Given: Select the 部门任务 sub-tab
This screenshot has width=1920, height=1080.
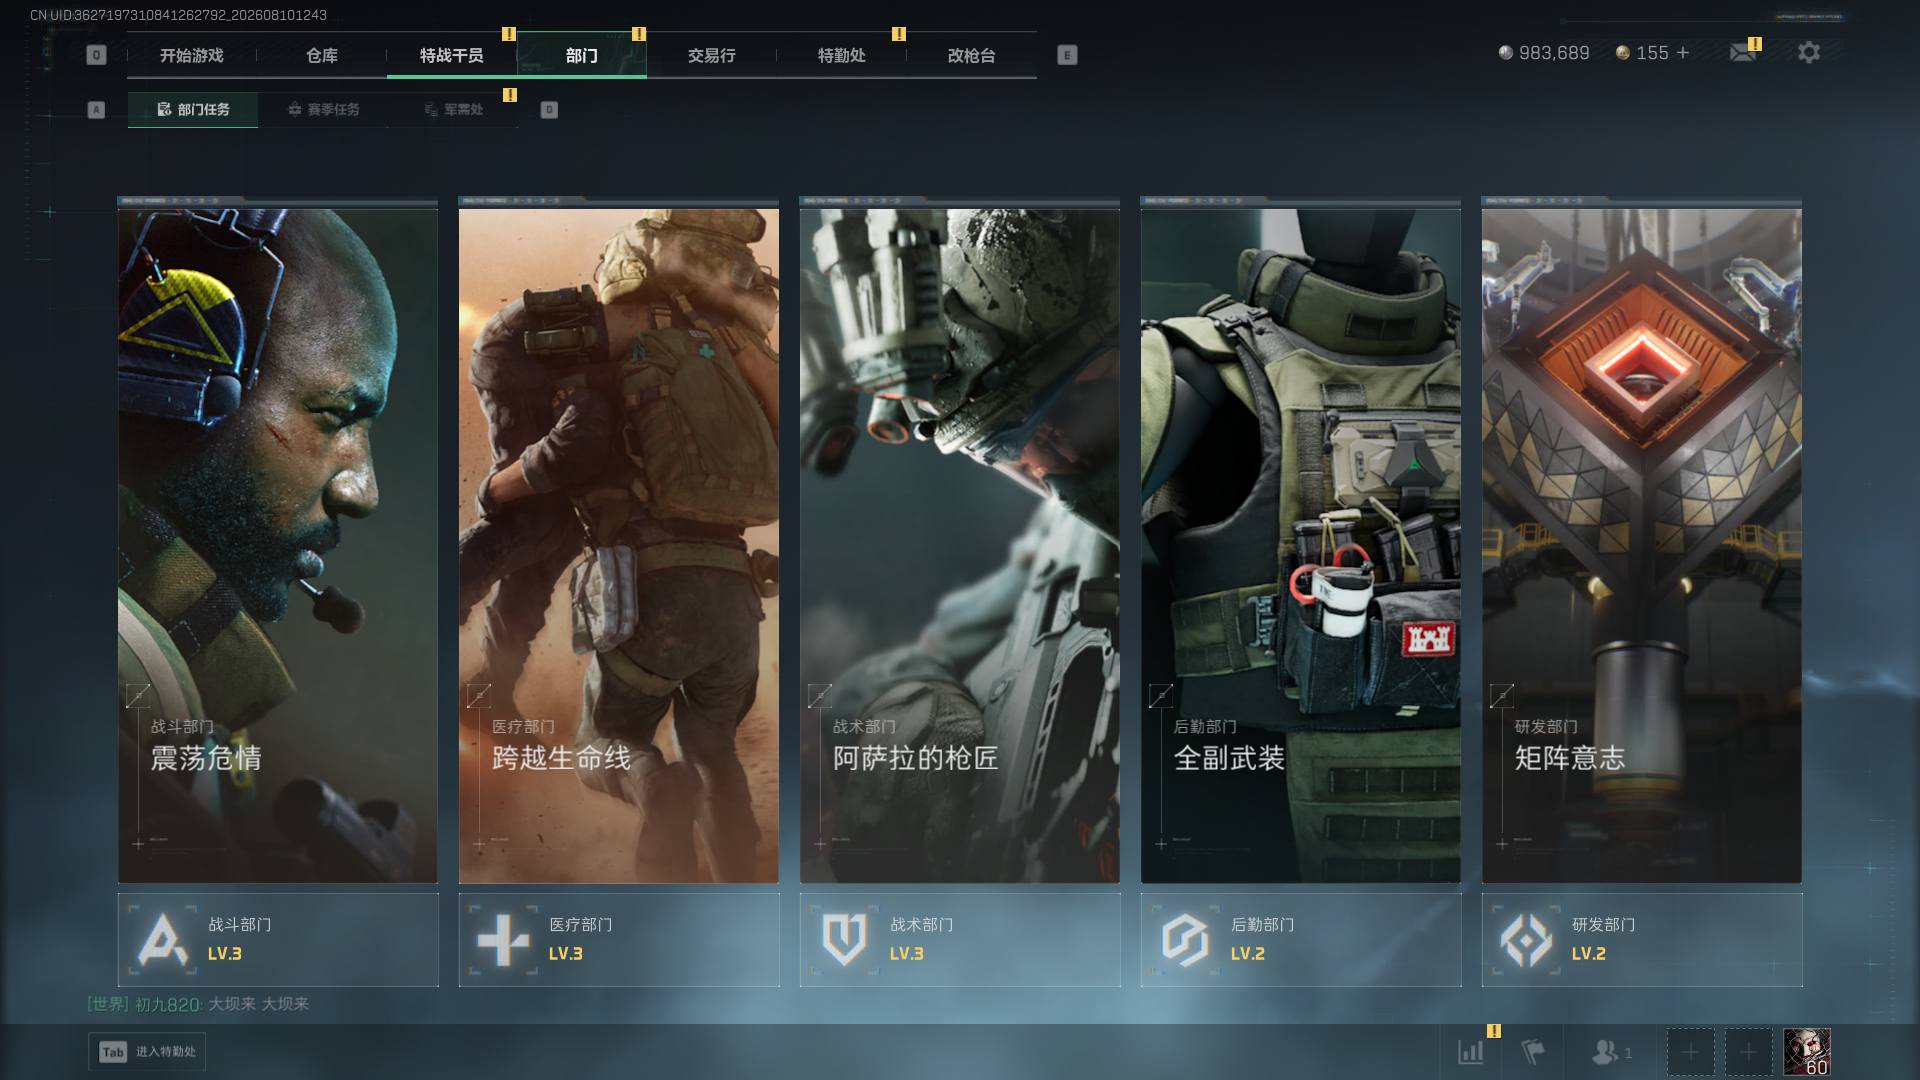Looking at the screenshot, I should click(193, 110).
